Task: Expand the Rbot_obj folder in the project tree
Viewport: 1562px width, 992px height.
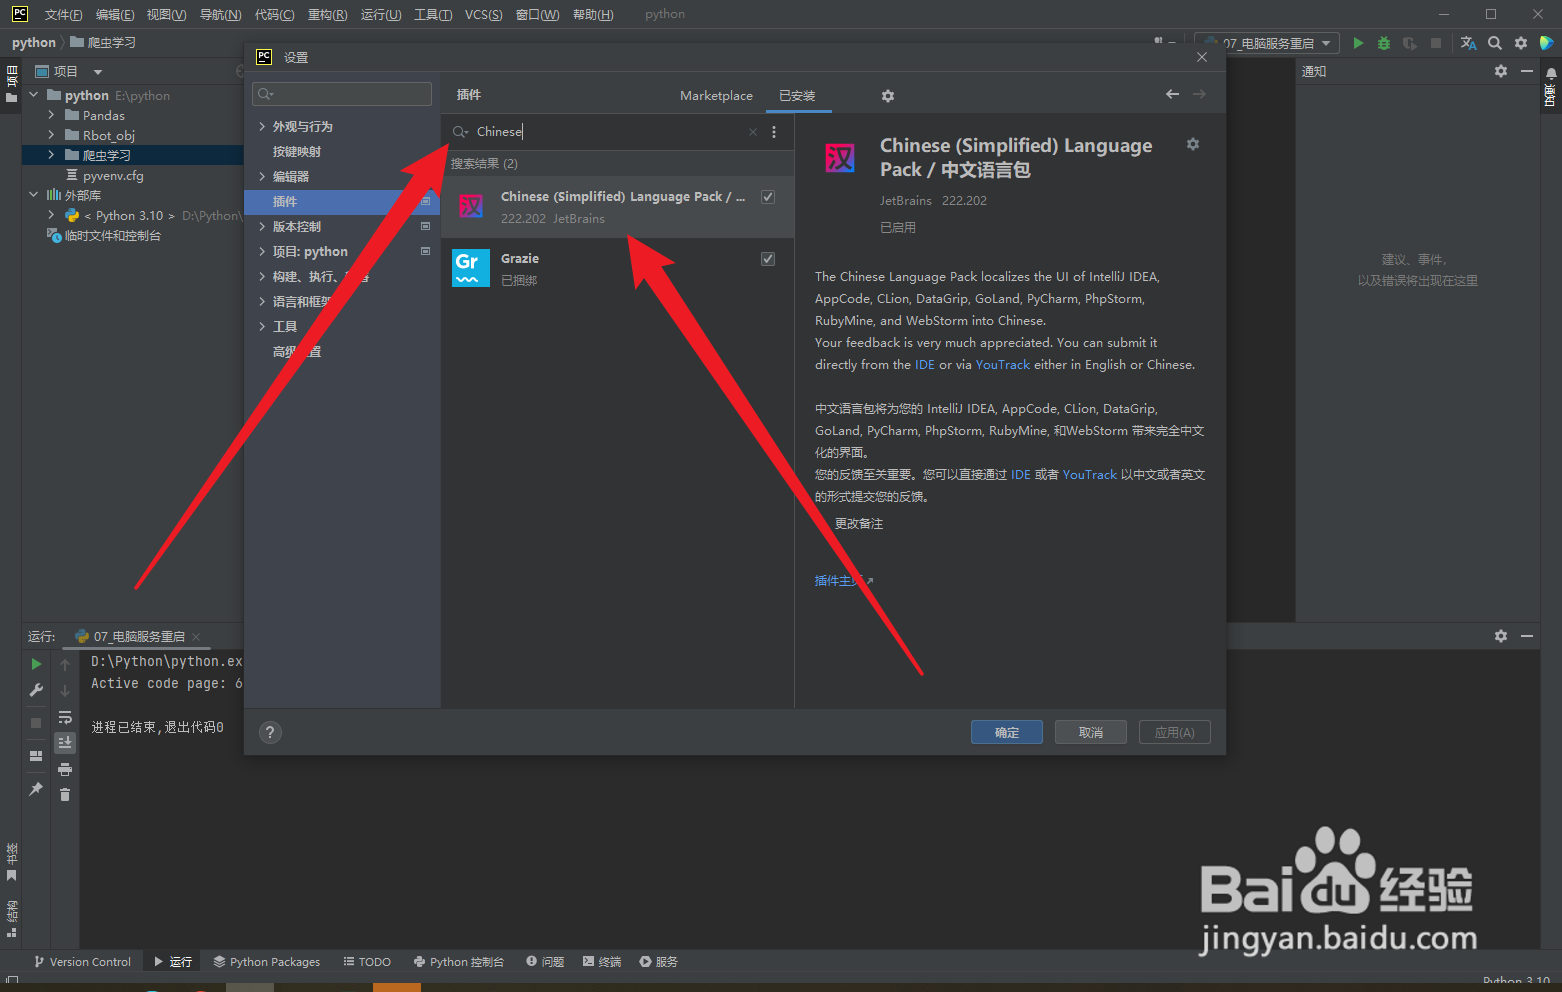Action: (x=51, y=135)
